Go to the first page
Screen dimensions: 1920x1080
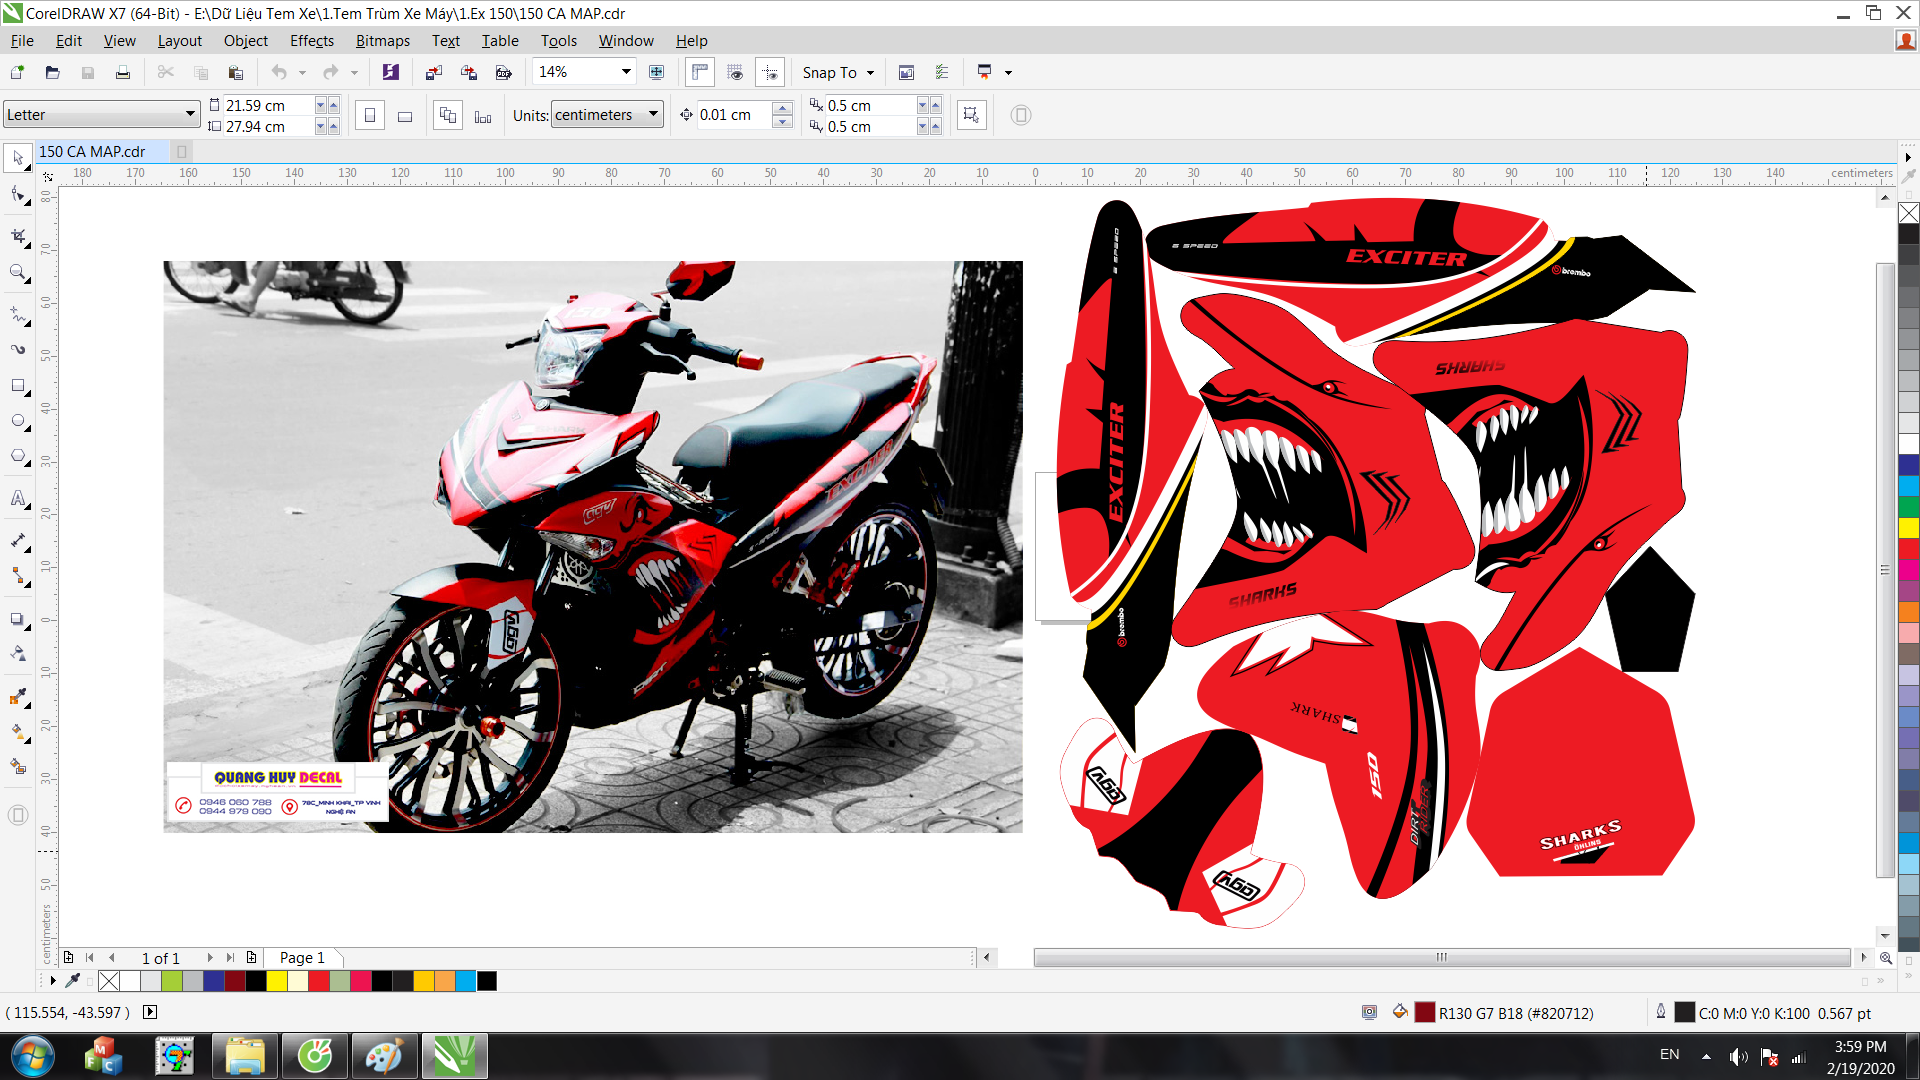tap(90, 958)
